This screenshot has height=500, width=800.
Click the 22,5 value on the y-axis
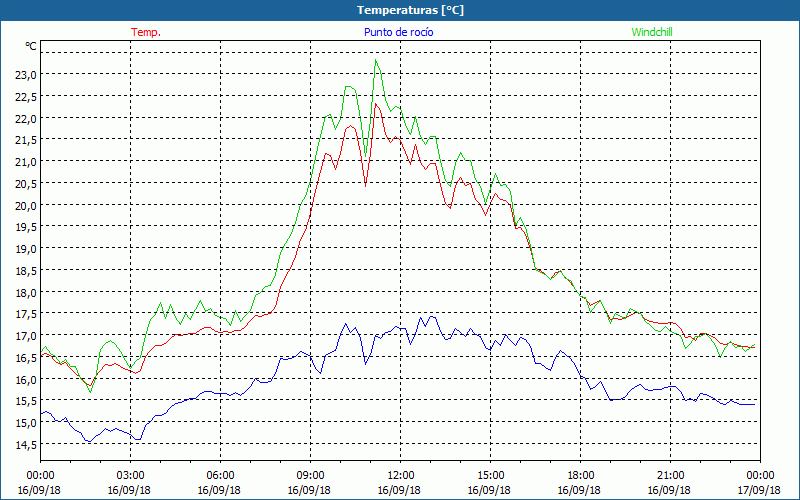26,96
